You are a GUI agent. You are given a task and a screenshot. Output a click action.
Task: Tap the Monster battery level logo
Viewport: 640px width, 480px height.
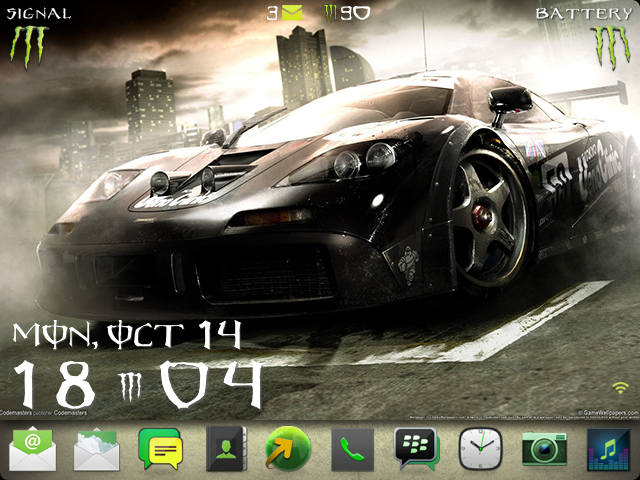pos(610,47)
